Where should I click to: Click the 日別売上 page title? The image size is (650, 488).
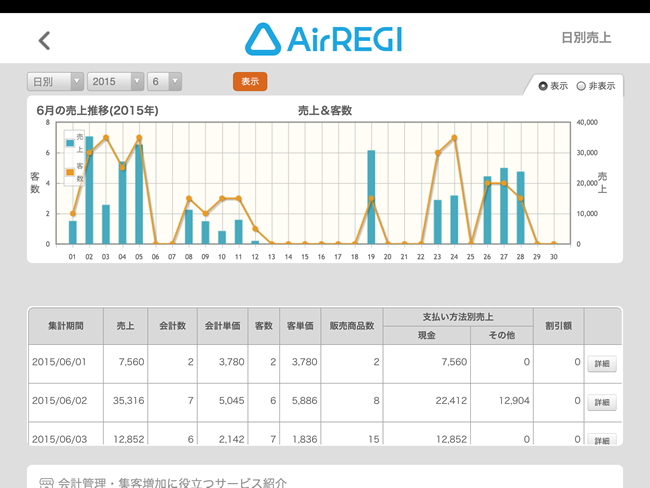(x=586, y=39)
